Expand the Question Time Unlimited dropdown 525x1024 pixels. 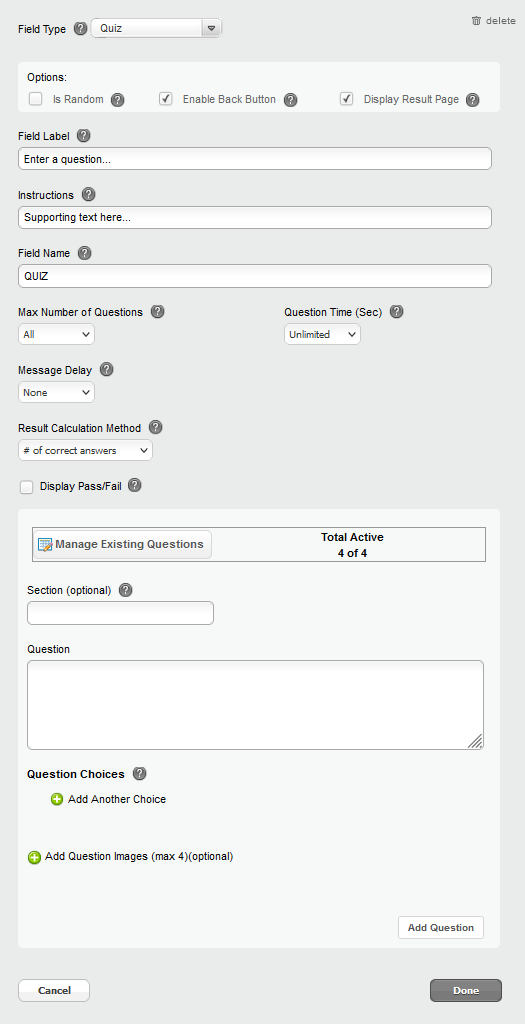click(x=322, y=334)
